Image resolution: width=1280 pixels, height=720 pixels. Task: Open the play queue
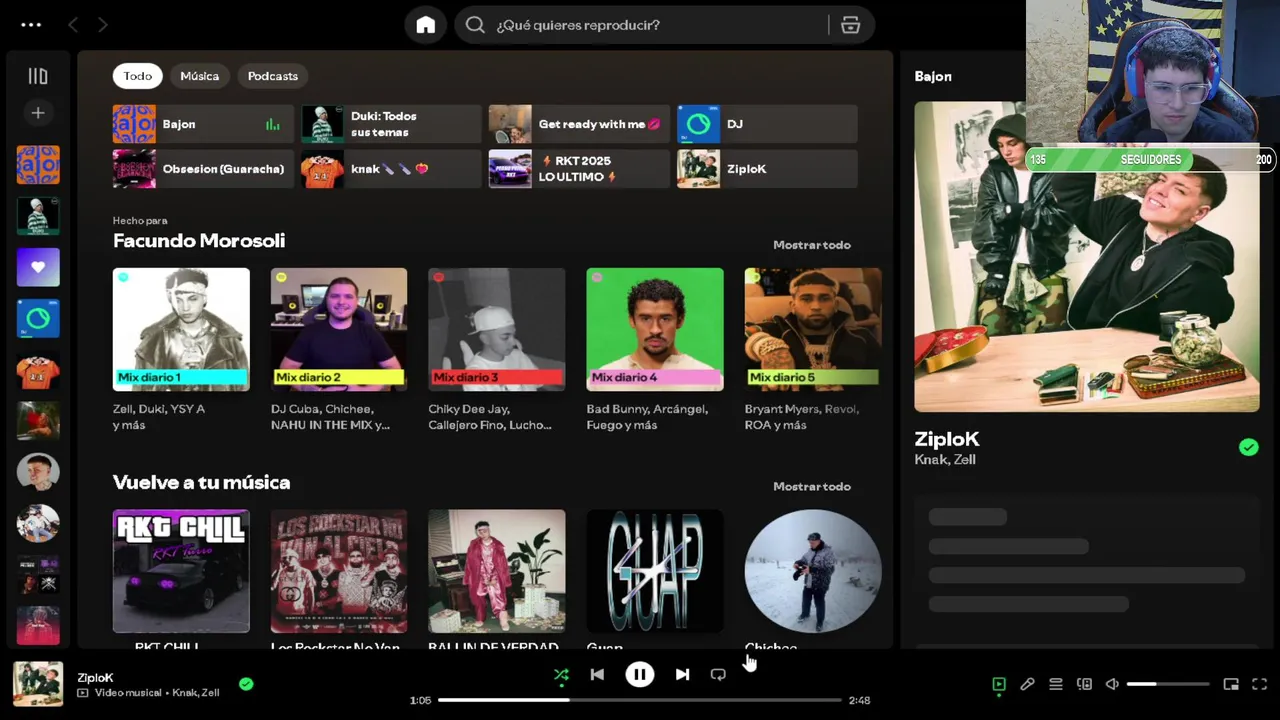[1056, 684]
